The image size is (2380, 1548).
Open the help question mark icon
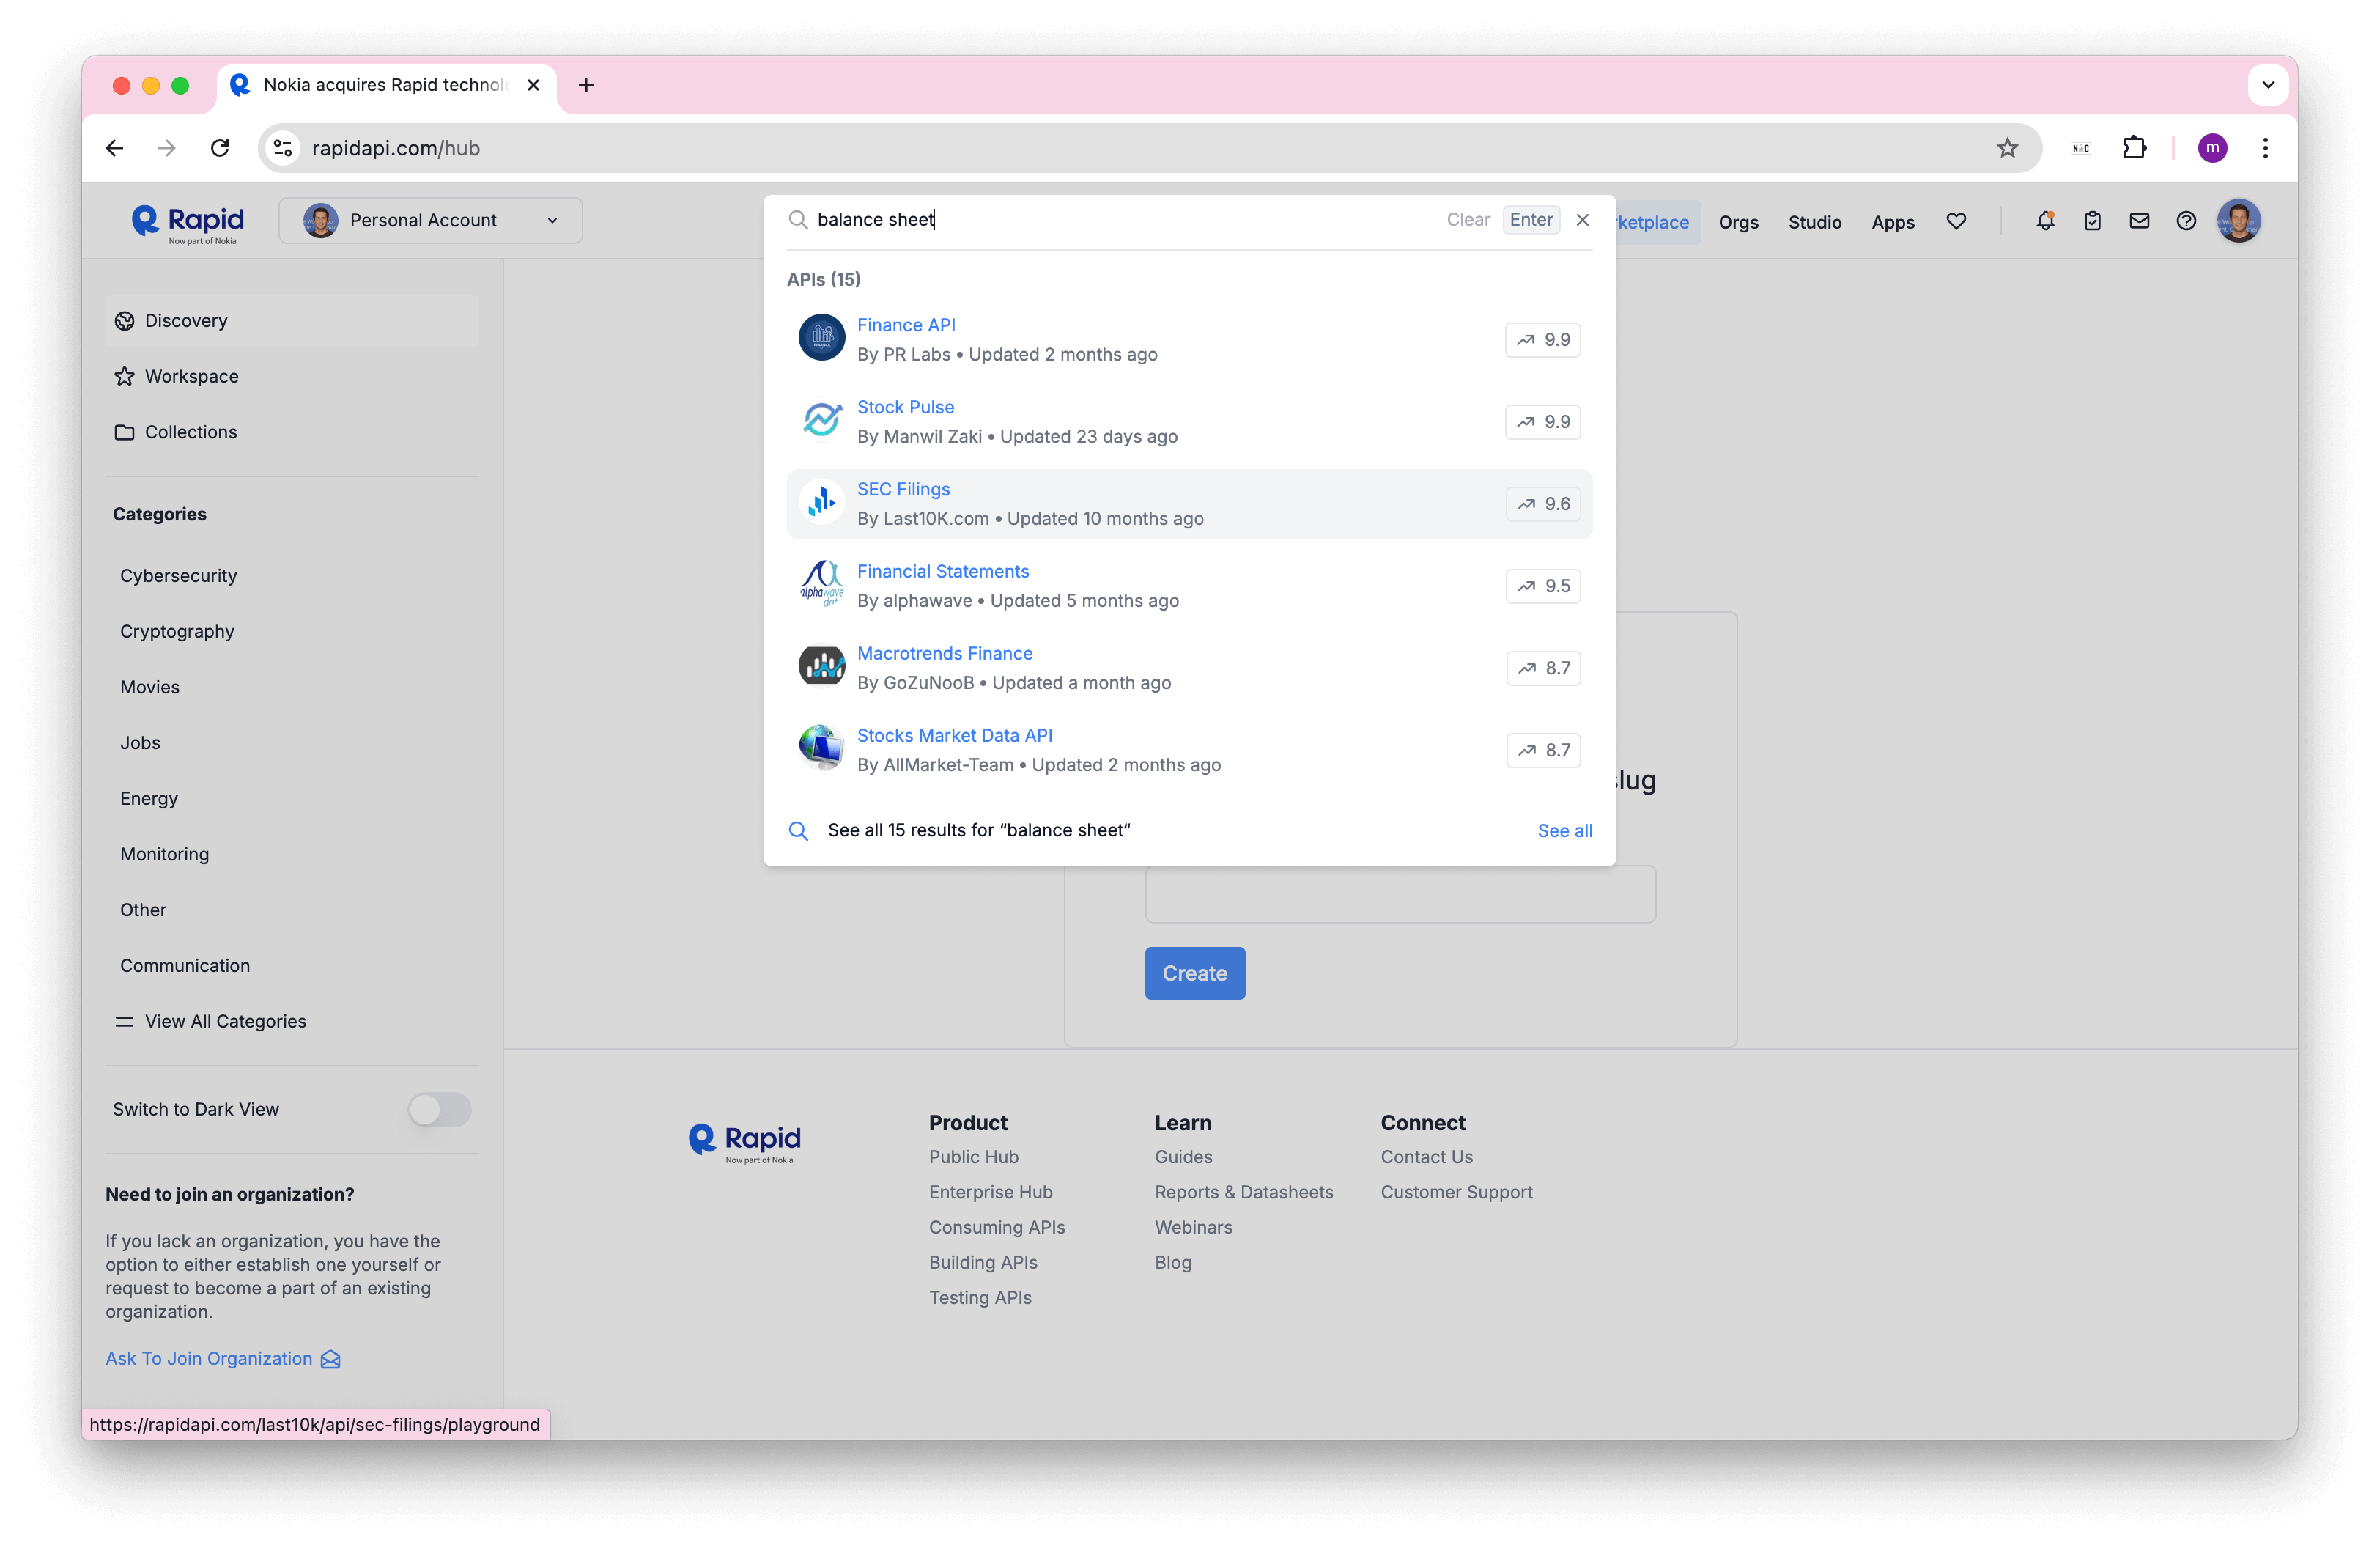[x=2187, y=221]
